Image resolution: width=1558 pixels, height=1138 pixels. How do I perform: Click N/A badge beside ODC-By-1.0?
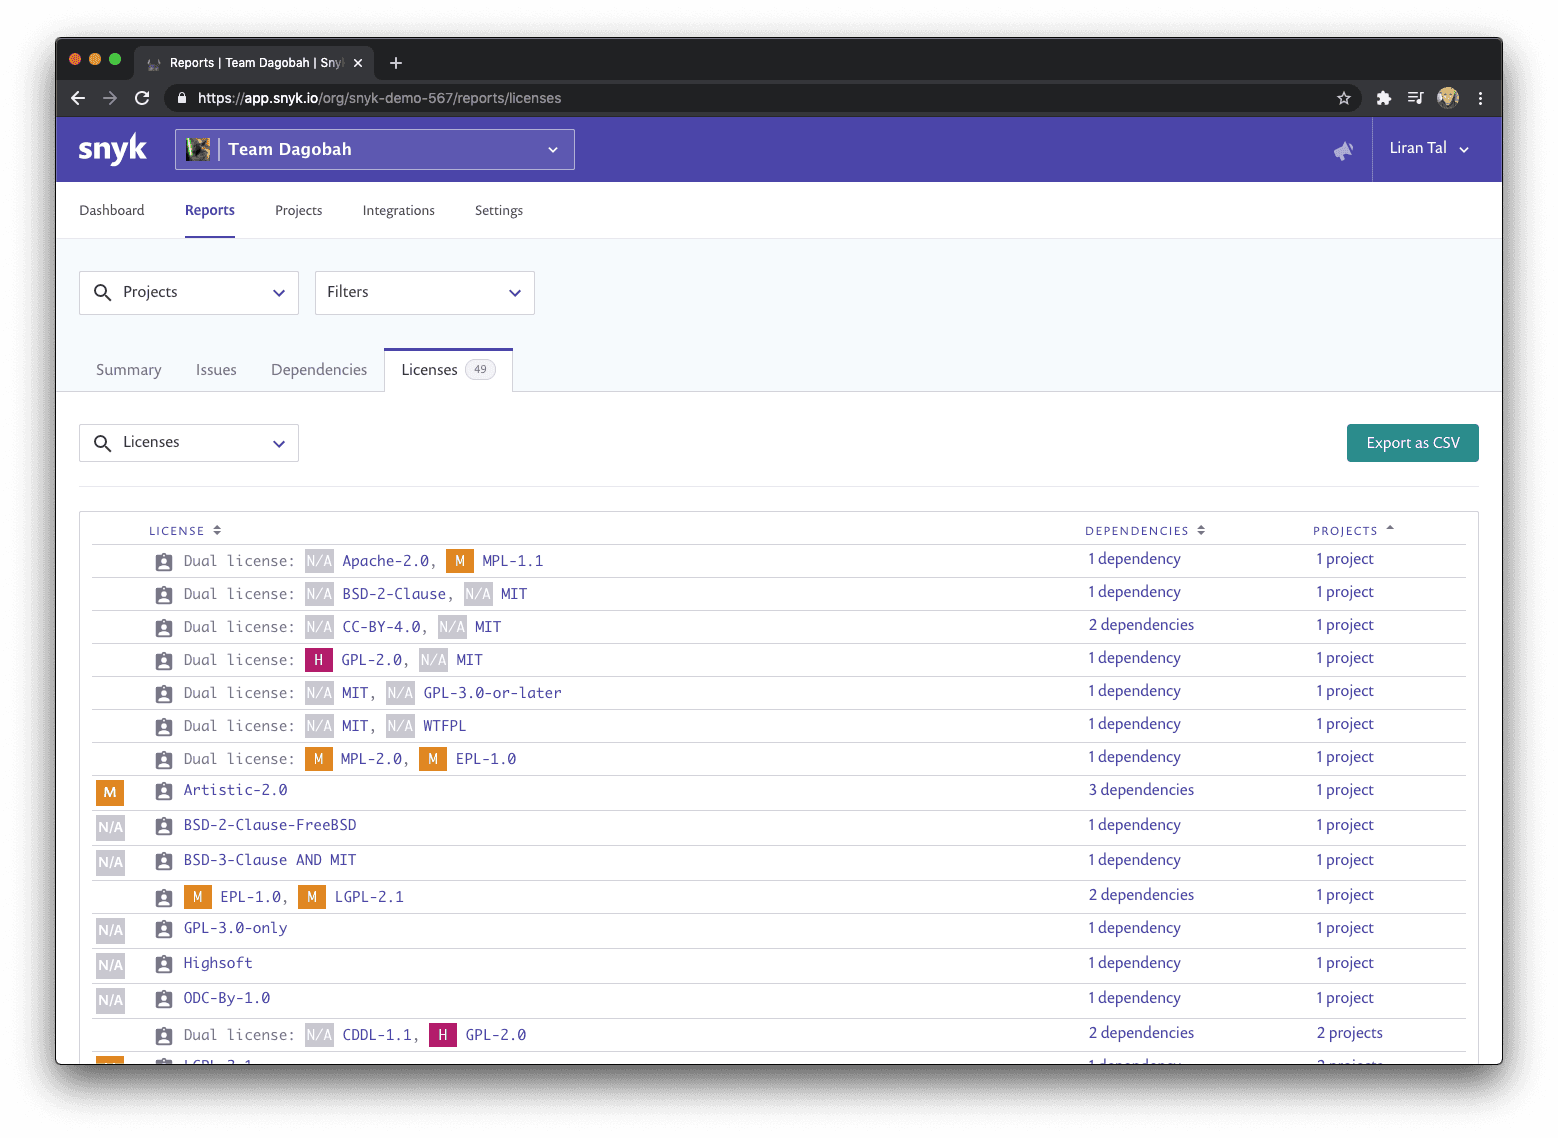[x=110, y=1000]
